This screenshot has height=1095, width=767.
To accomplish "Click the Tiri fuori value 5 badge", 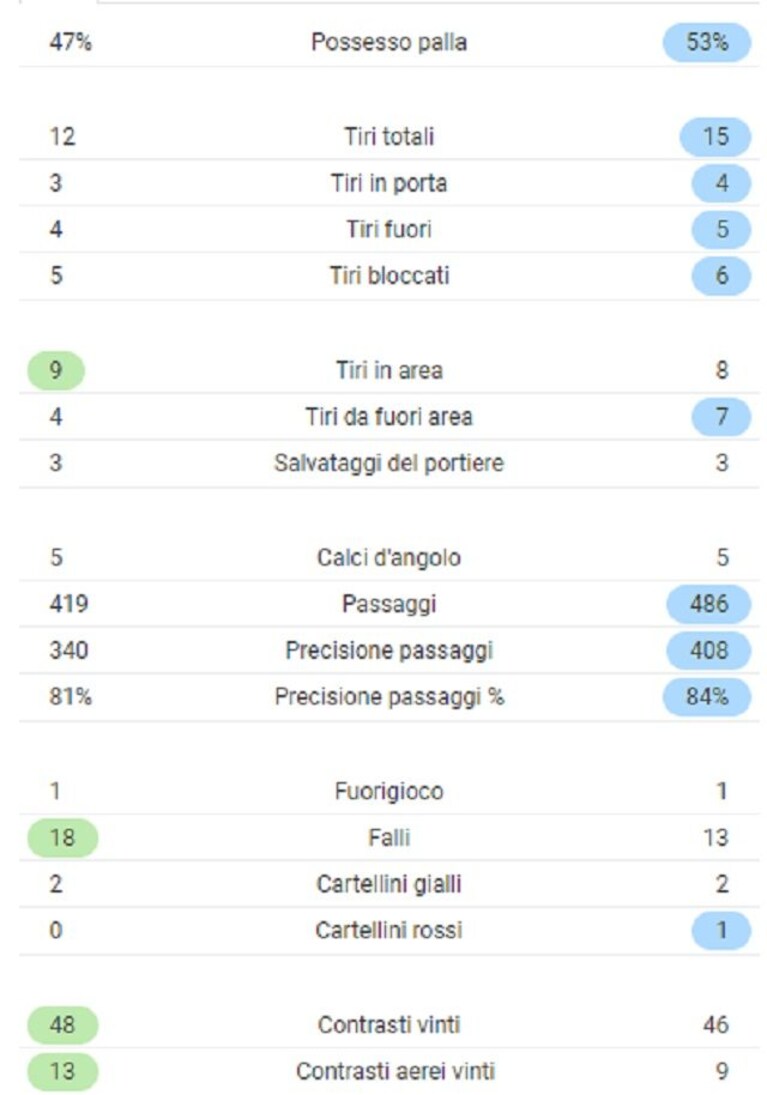I will pyautogui.click(x=721, y=230).
